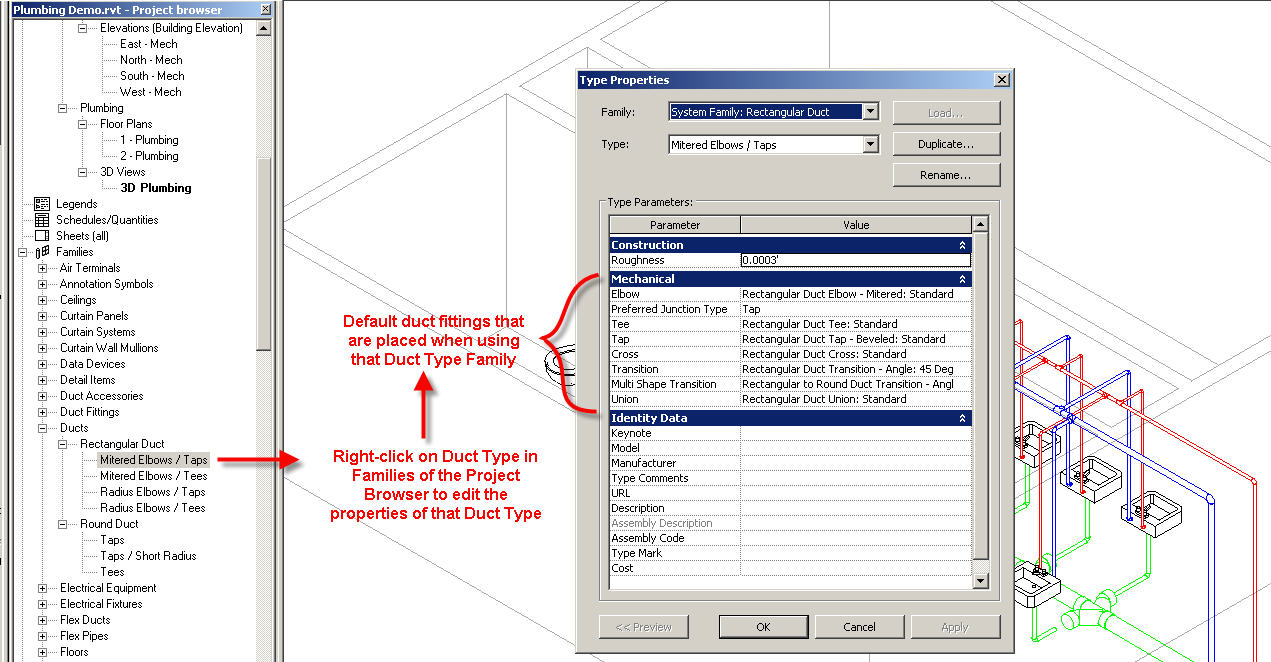
Task: Open the 3D Plumbing view
Action: coord(155,188)
